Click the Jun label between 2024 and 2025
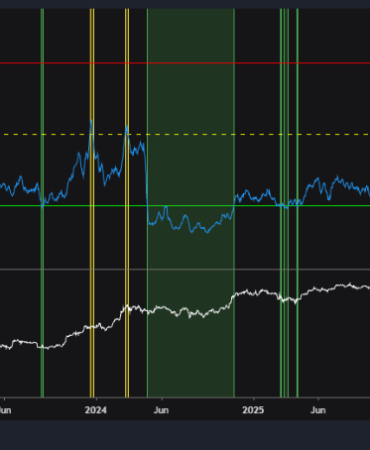 (x=161, y=410)
